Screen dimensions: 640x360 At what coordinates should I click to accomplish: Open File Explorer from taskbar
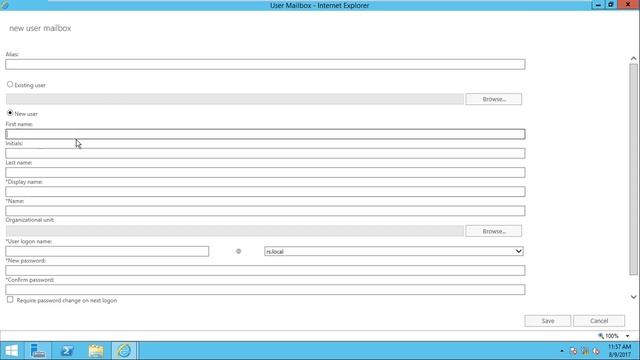[96, 351]
